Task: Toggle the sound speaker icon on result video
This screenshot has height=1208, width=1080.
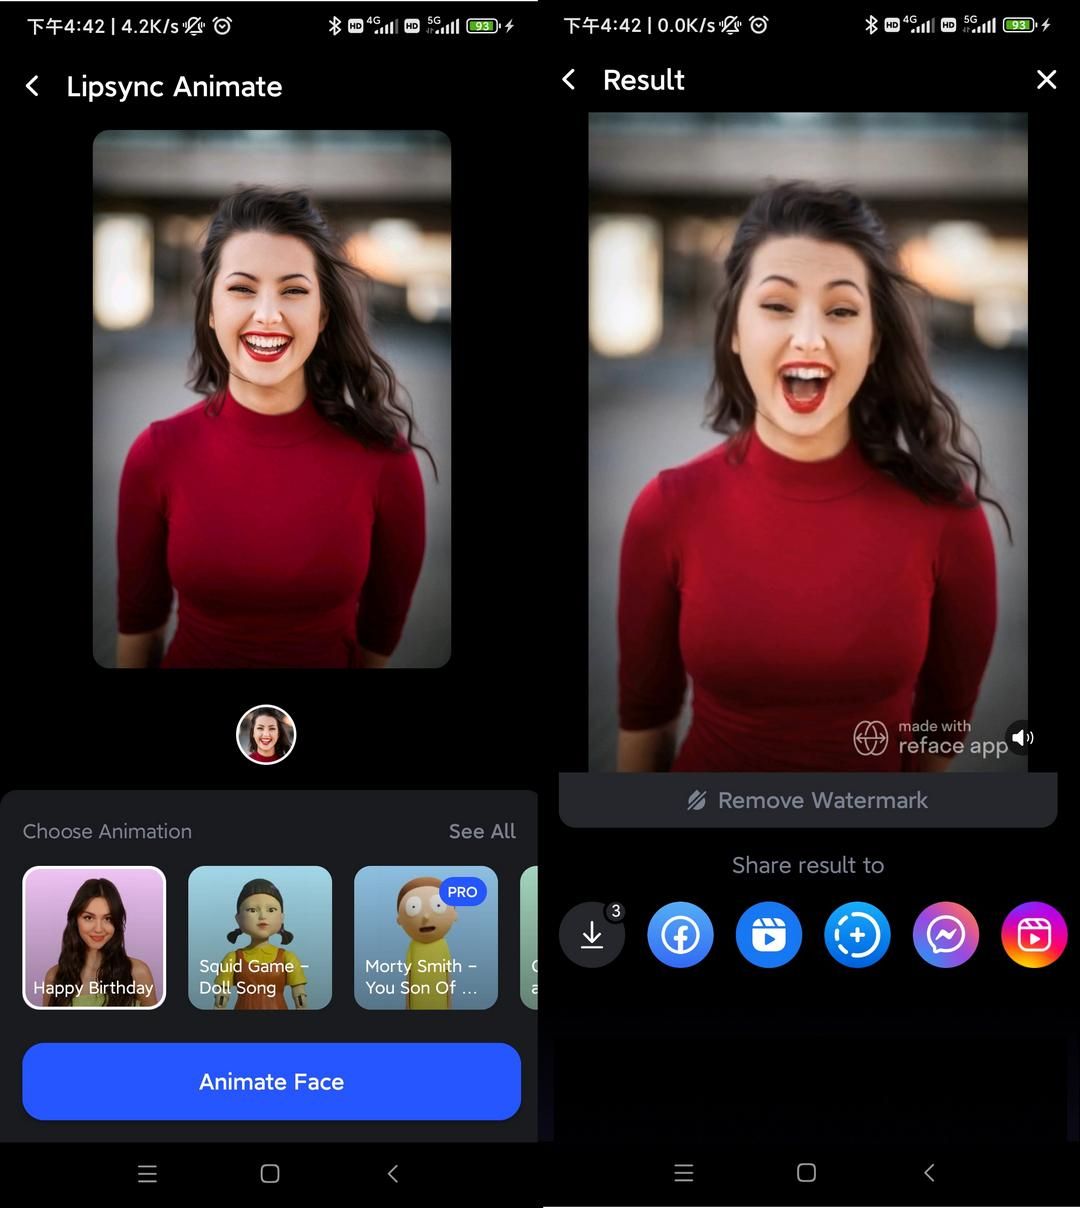Action: (1022, 738)
